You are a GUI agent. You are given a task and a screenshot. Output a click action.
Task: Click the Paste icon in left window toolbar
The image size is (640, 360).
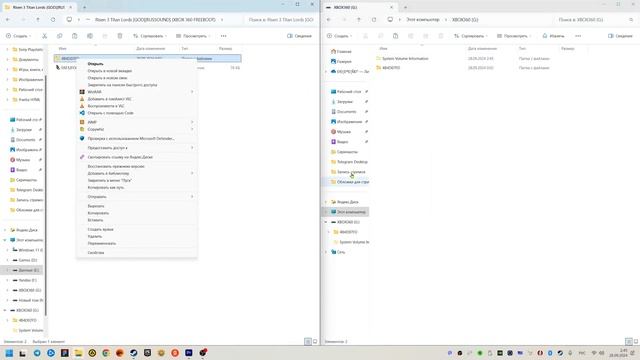pos(75,36)
